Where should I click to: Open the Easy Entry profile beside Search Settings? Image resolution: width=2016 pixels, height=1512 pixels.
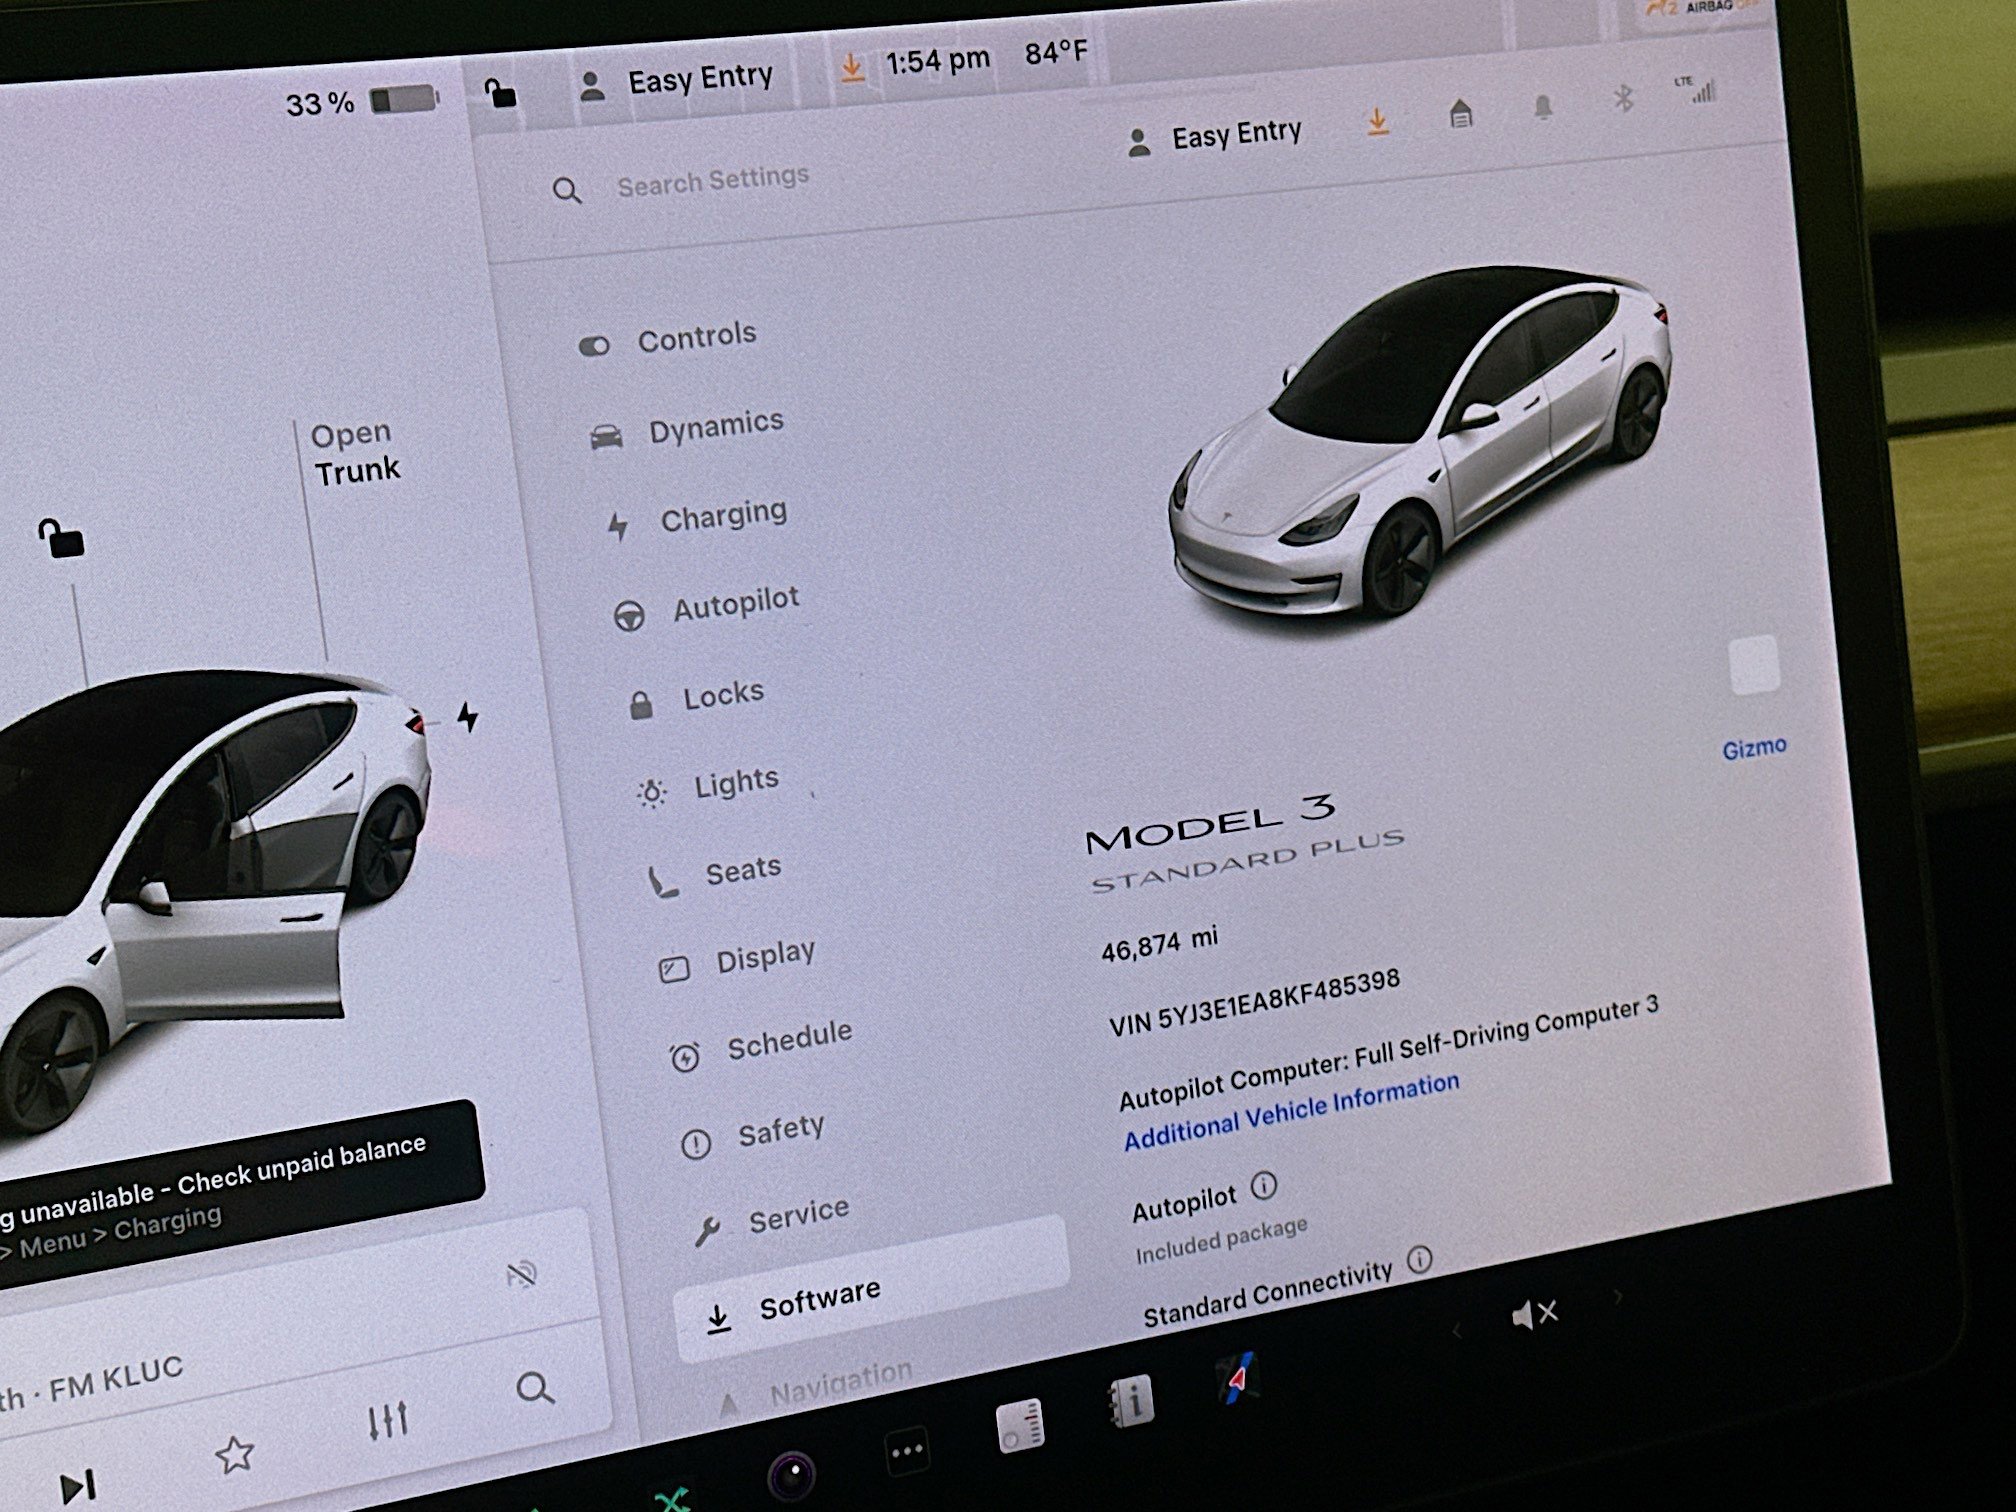(1215, 137)
